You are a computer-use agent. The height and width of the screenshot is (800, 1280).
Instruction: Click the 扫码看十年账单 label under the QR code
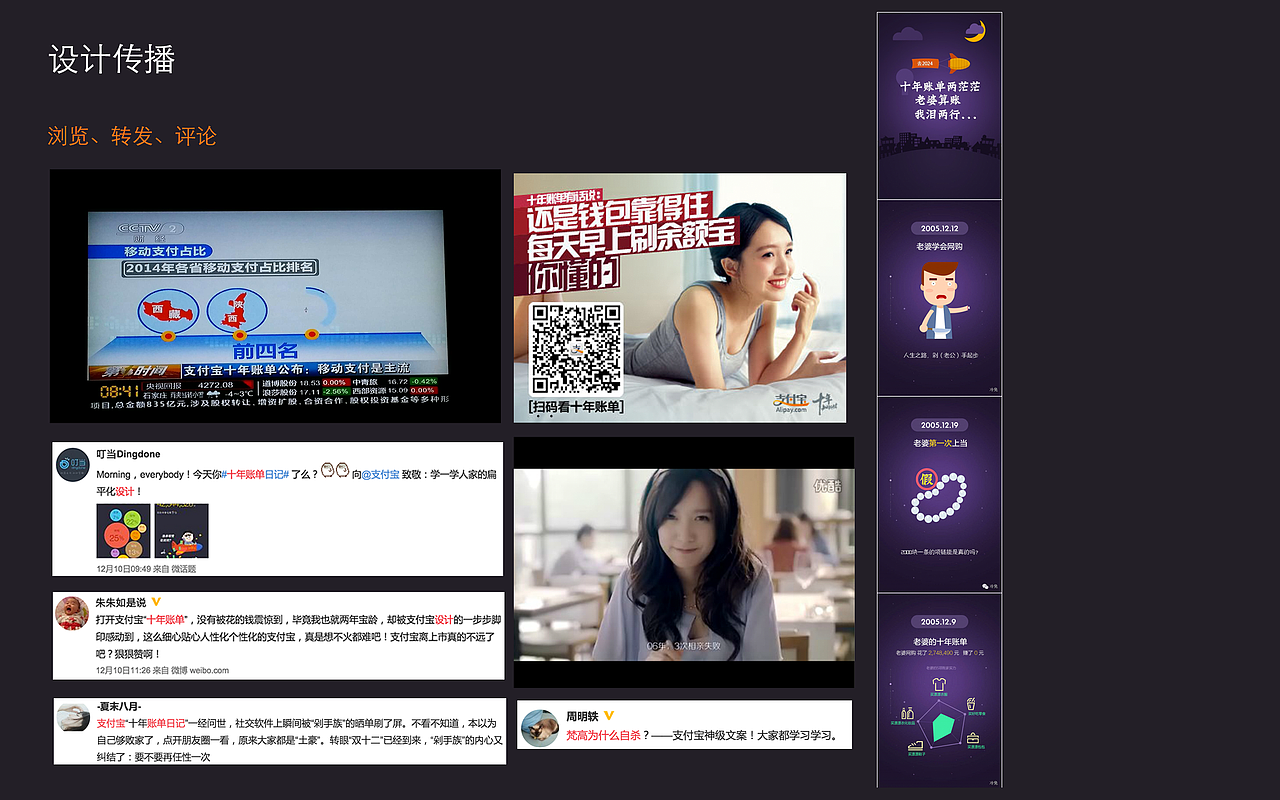pos(576,407)
